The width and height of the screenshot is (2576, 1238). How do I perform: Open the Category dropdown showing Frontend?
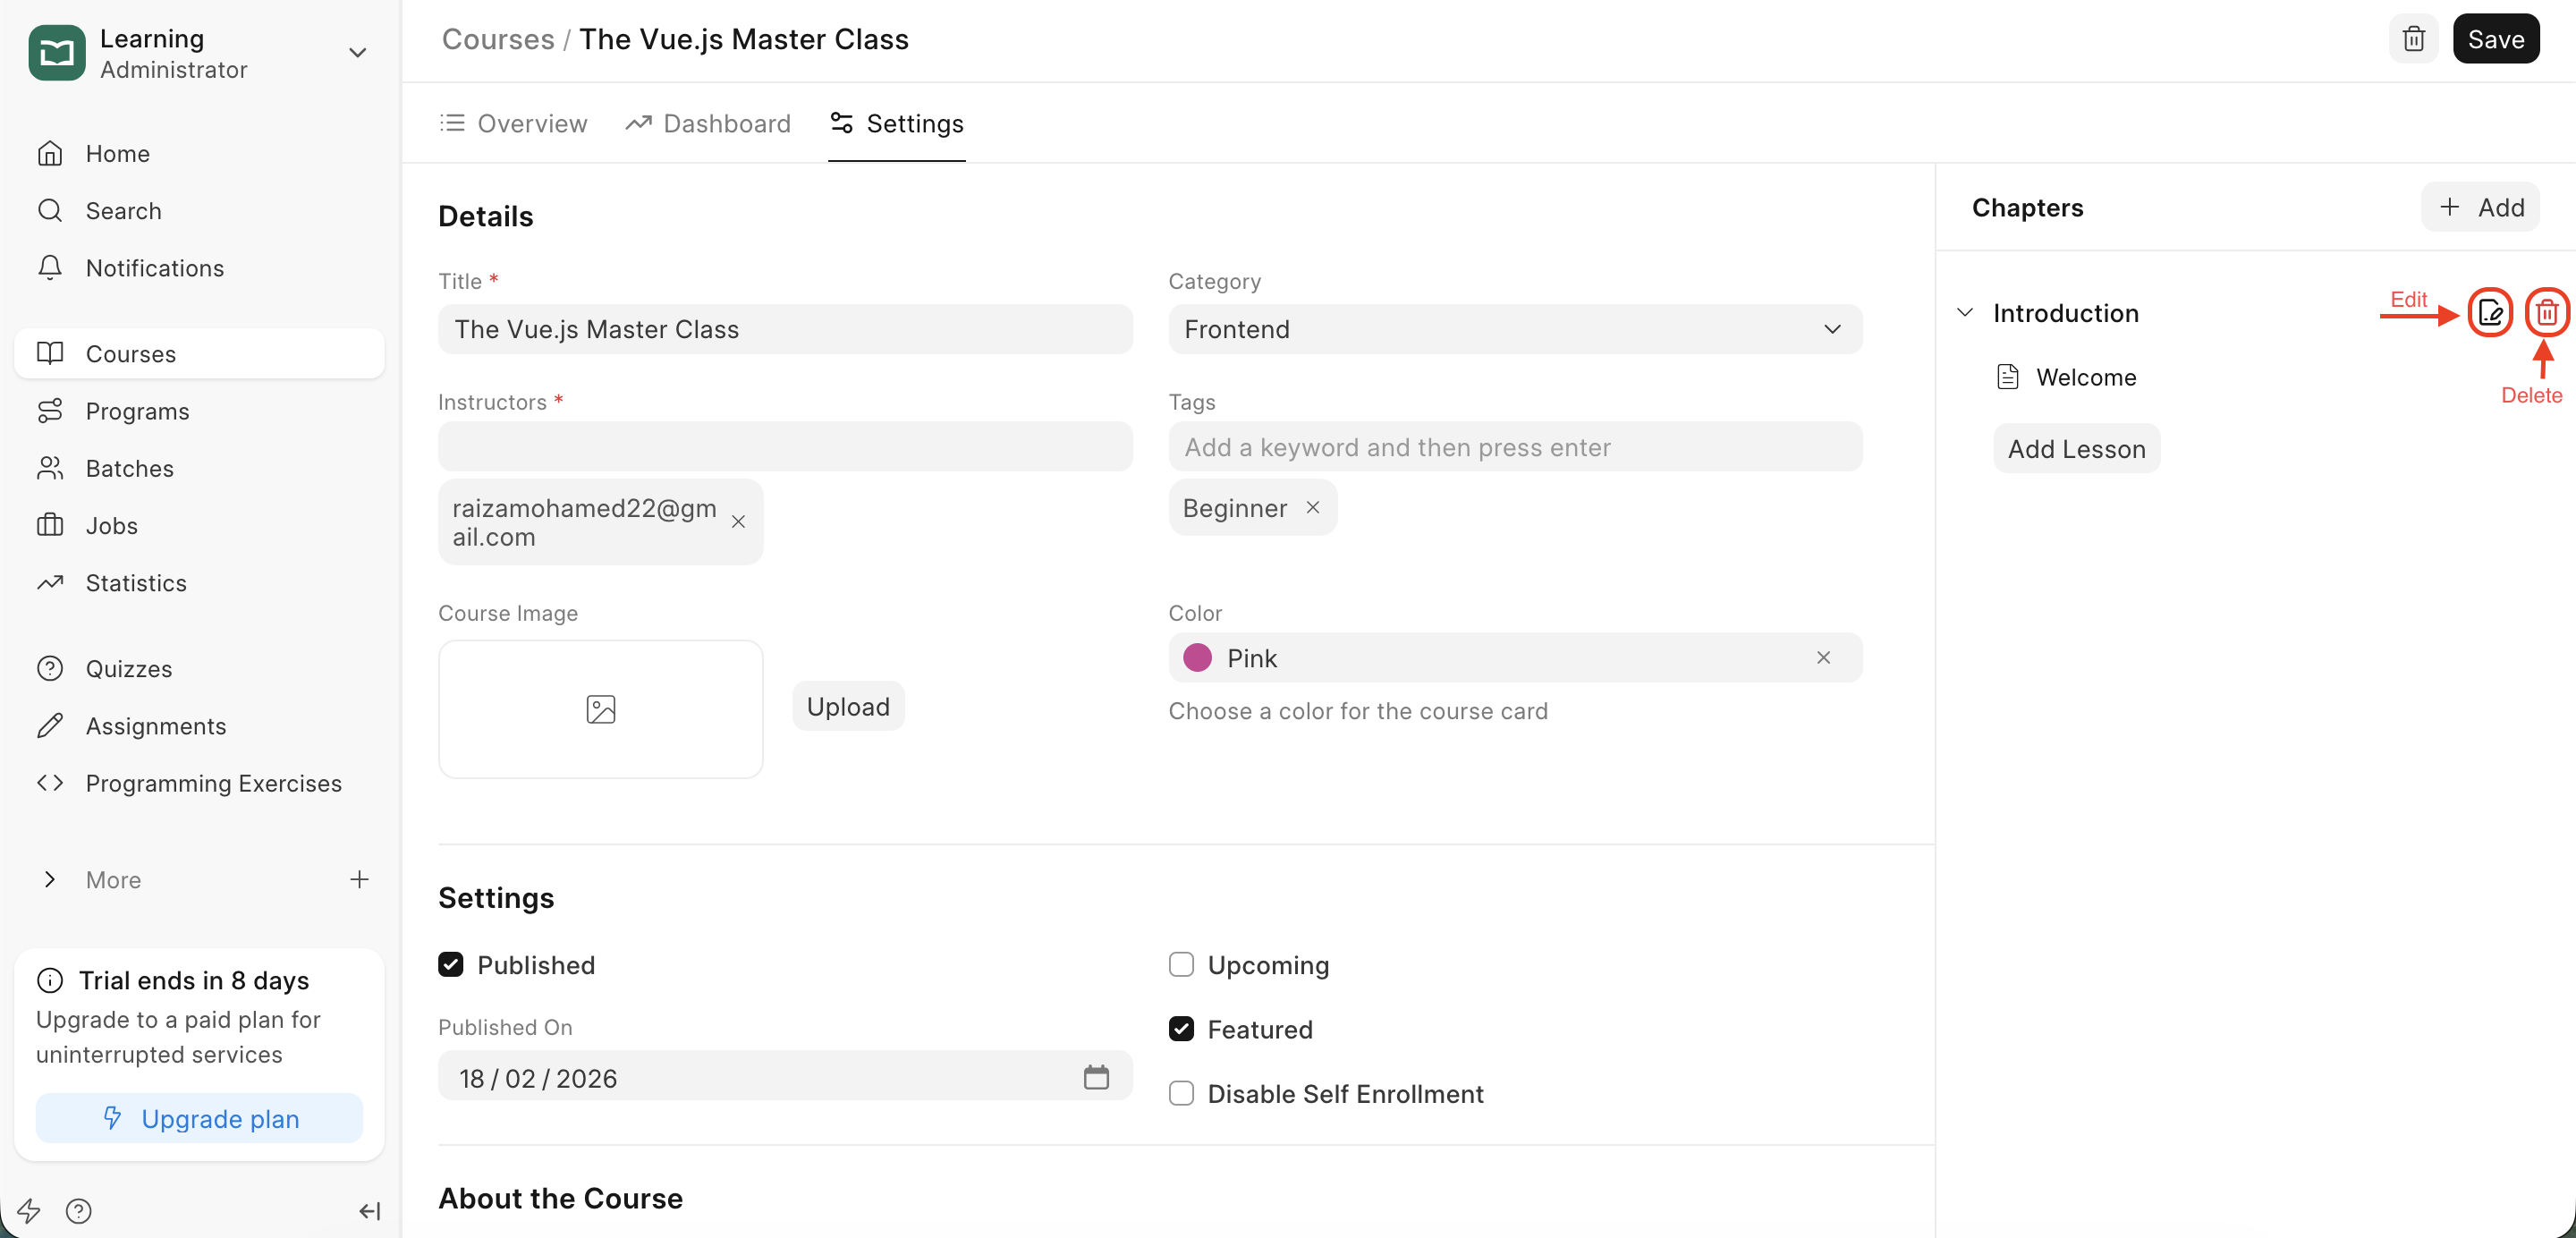[1514, 329]
